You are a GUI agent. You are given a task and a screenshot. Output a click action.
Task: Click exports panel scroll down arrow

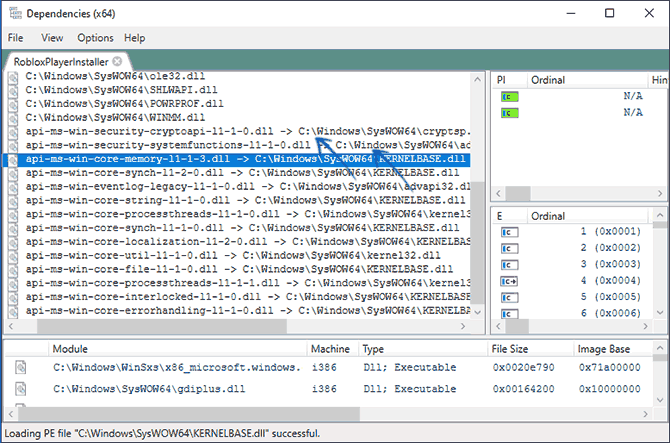click(x=660, y=313)
